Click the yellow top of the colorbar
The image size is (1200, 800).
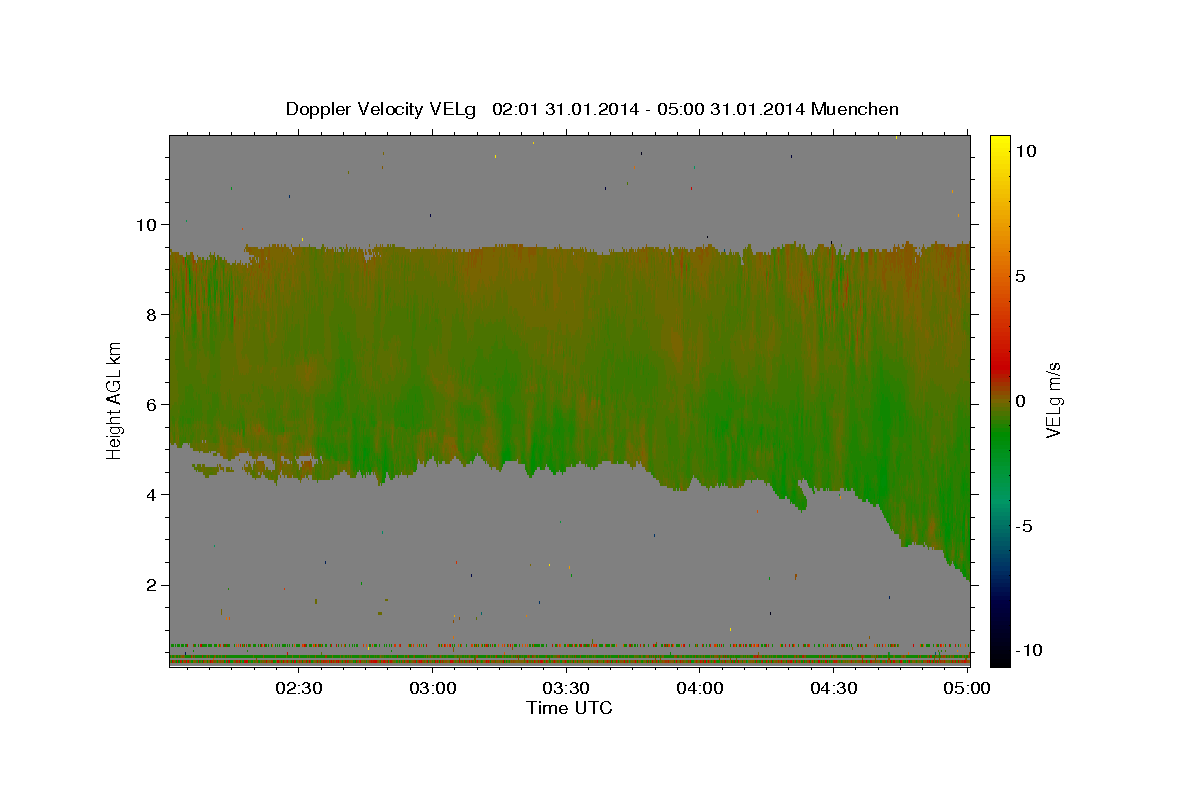pyautogui.click(x=999, y=145)
